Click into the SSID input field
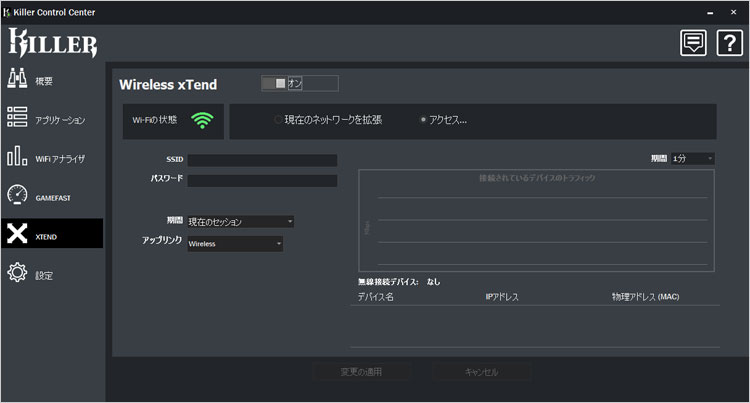The width and height of the screenshot is (750, 403). point(263,160)
